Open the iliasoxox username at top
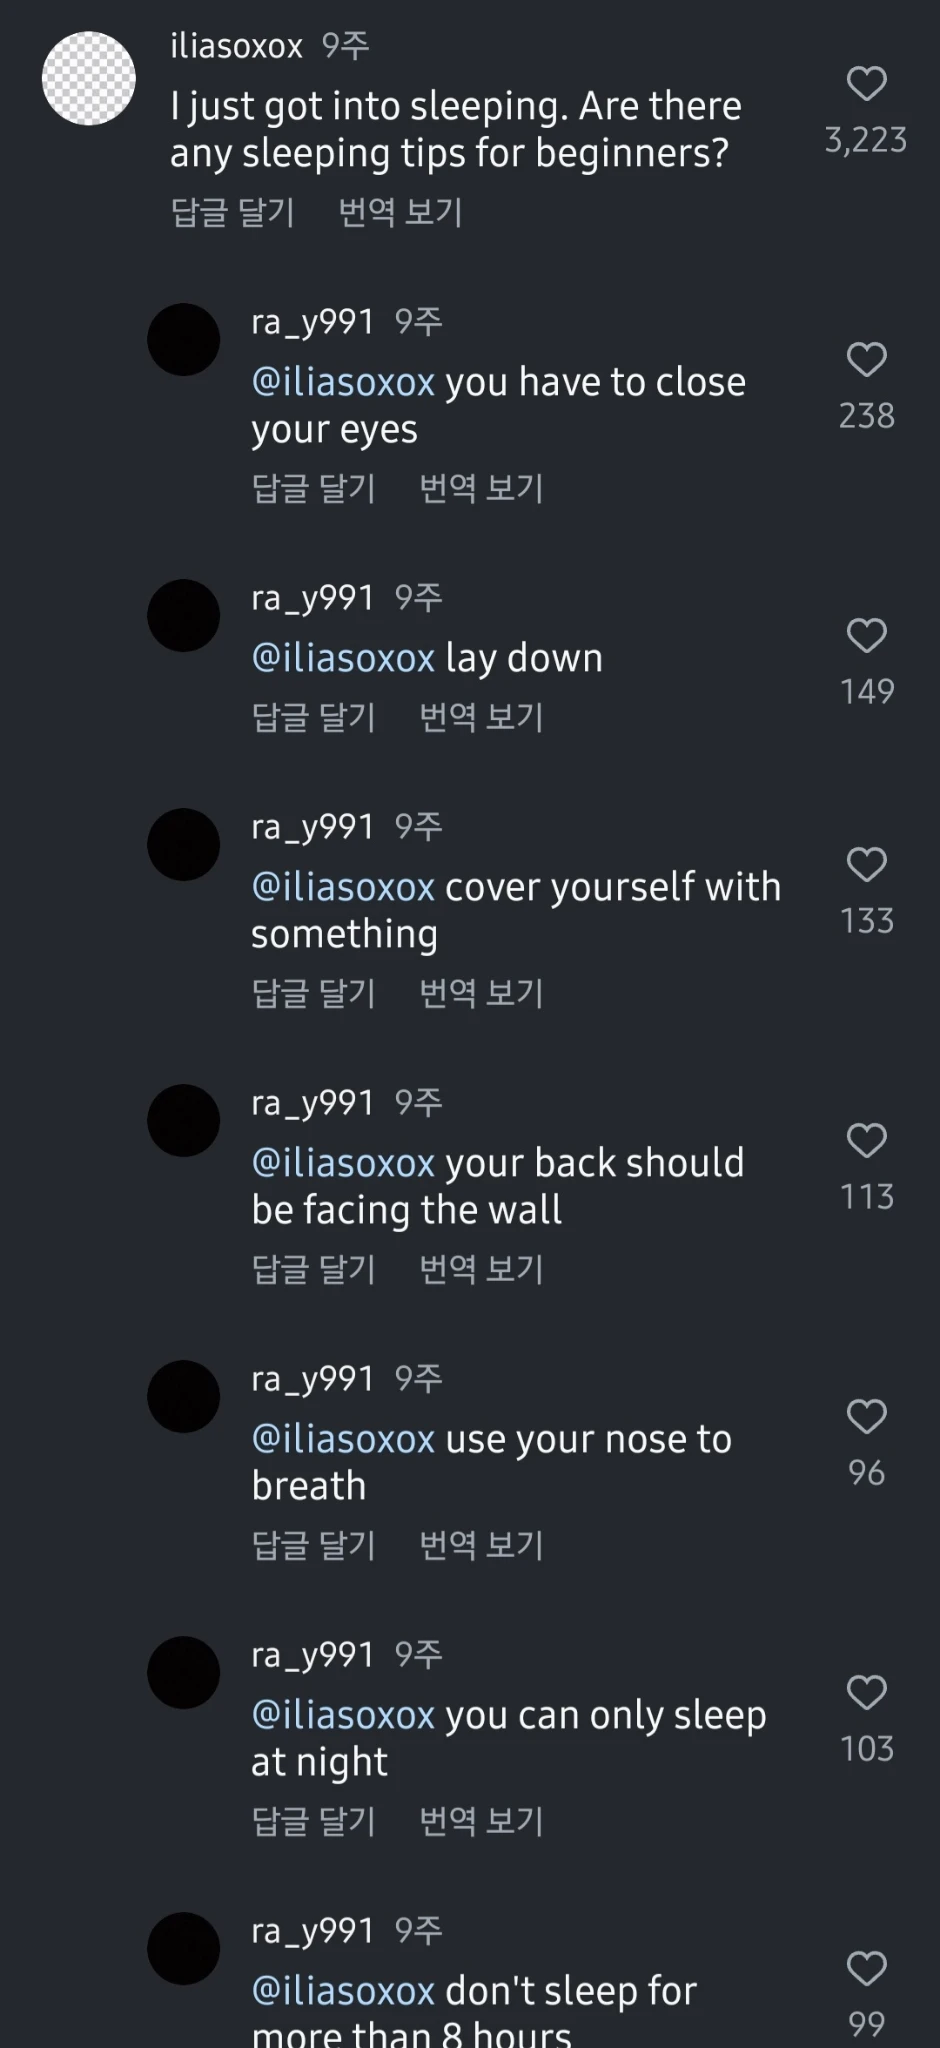This screenshot has width=940, height=2048. pyautogui.click(x=236, y=46)
